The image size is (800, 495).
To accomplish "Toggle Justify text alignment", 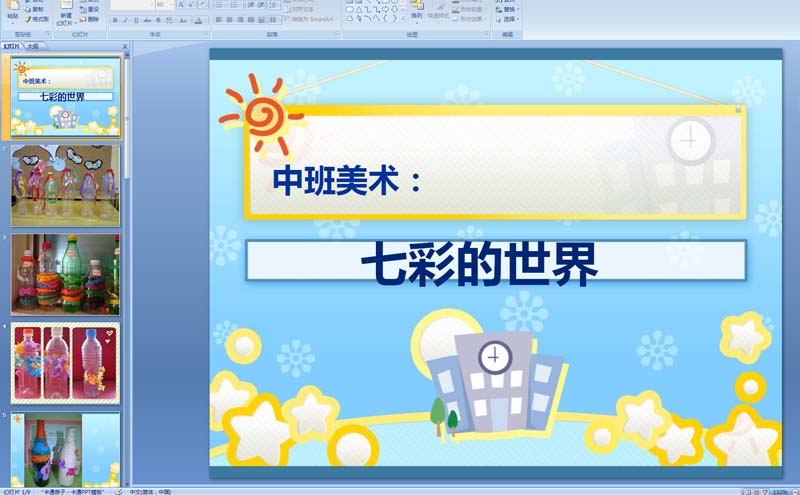I will point(251,19).
